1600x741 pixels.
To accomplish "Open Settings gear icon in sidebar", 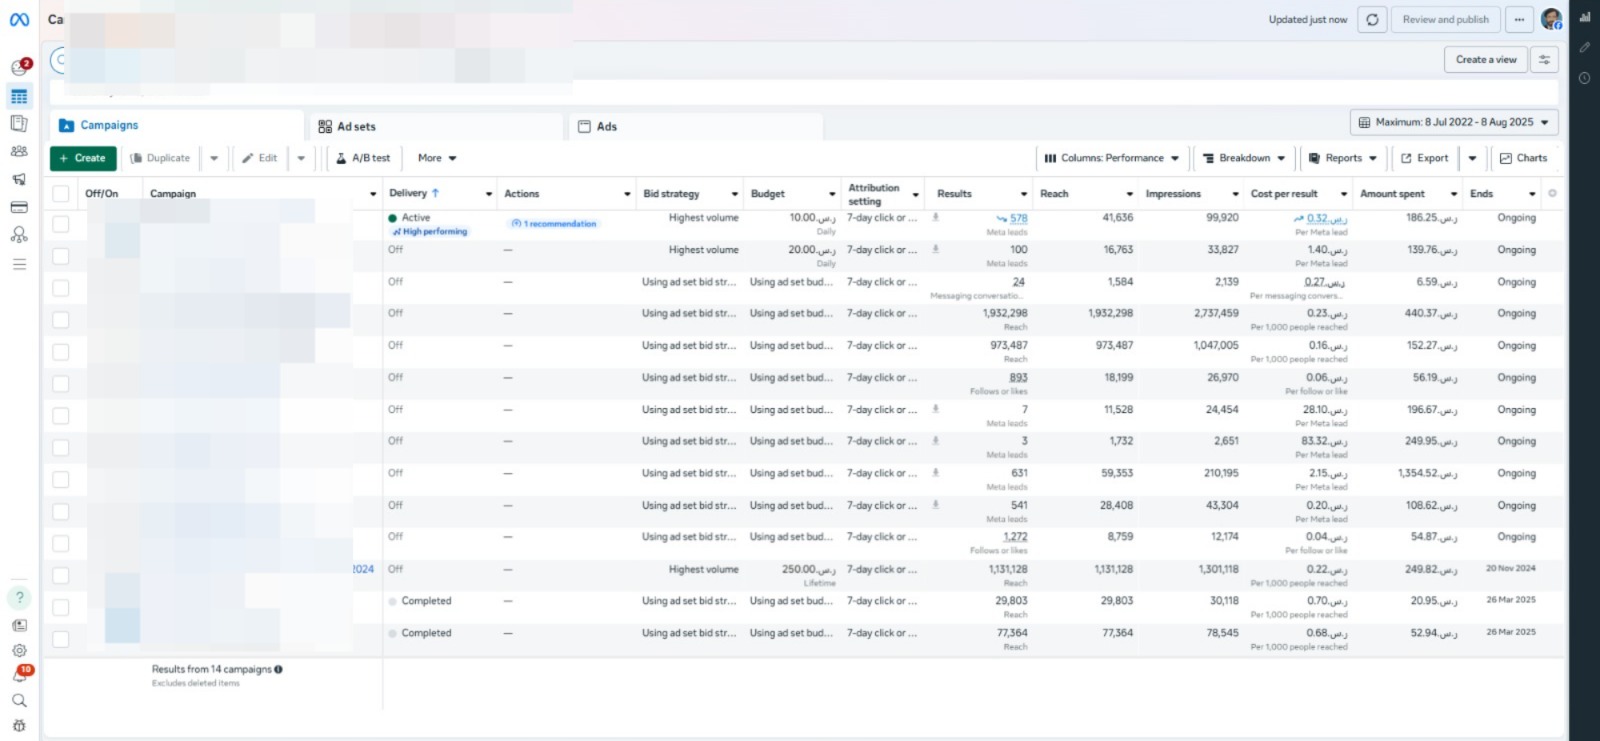I will point(19,650).
